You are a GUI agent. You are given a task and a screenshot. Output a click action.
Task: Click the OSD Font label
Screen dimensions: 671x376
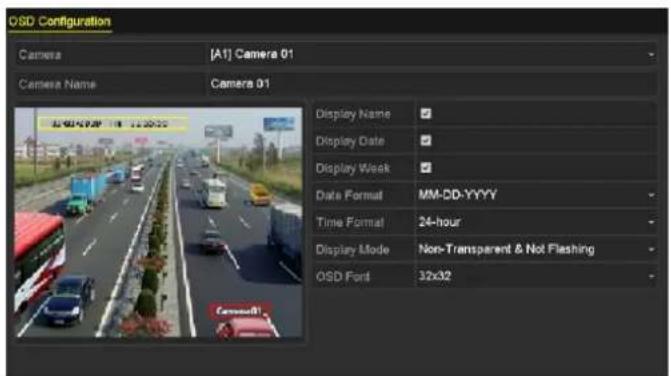[343, 277]
